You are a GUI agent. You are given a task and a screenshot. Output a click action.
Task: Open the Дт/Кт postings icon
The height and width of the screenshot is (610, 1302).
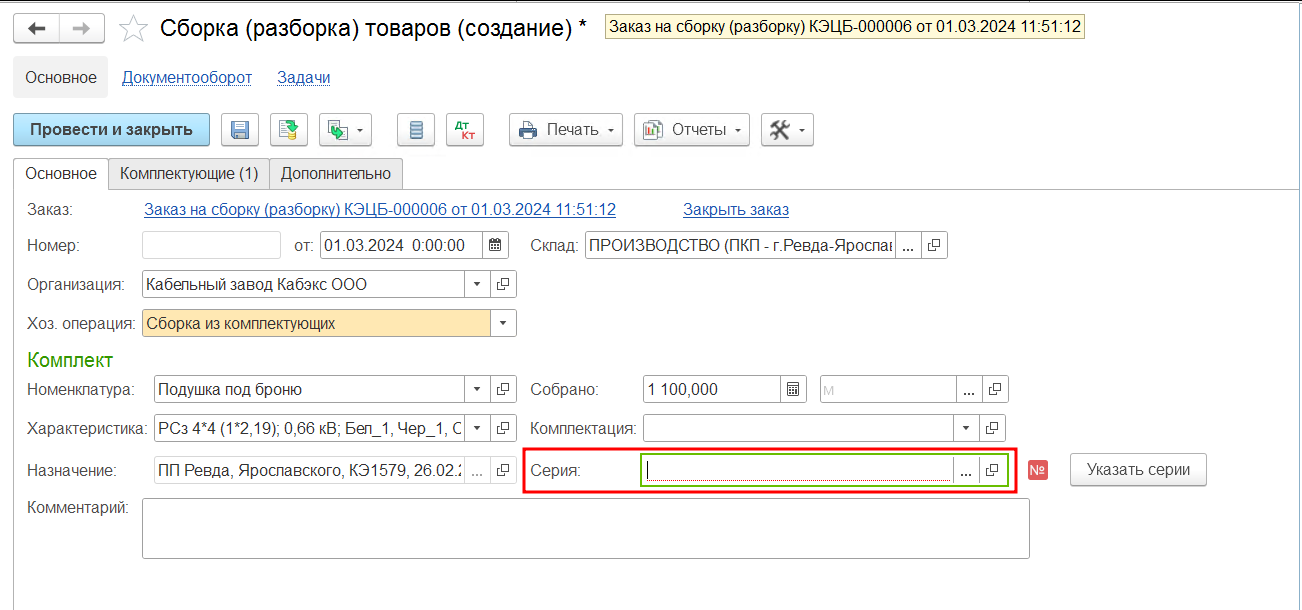pyautogui.click(x=465, y=130)
